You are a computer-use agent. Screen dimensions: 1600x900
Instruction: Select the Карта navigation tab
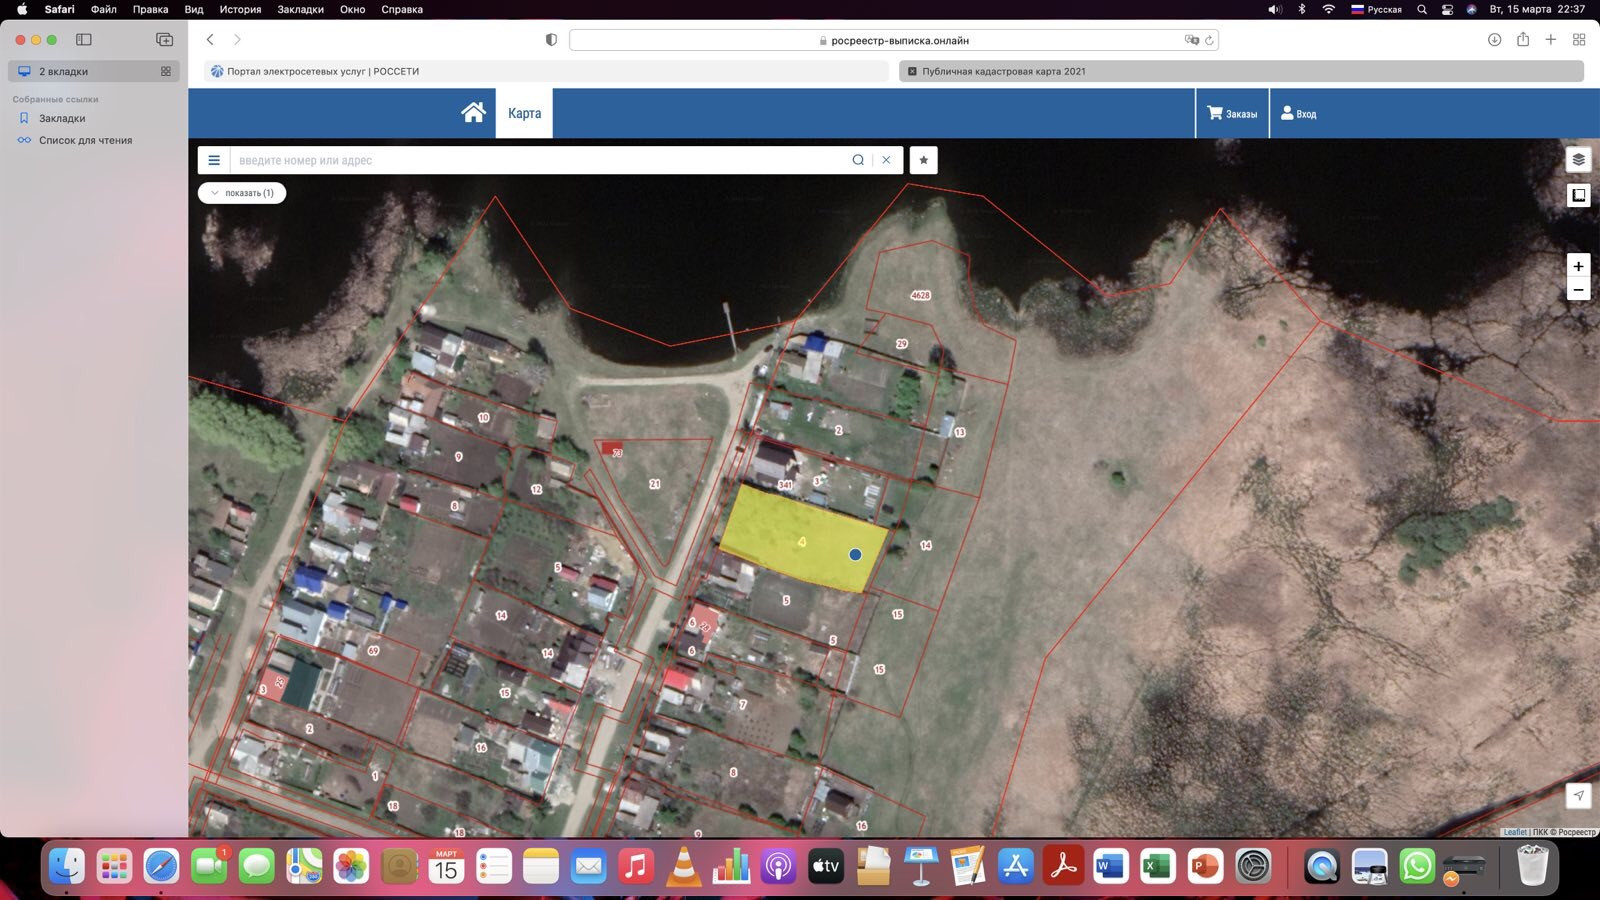(x=524, y=113)
